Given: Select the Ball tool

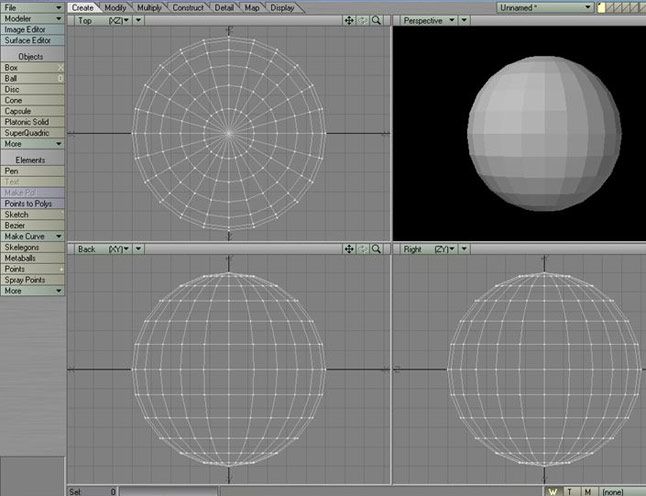Looking at the screenshot, I should pos(33,78).
